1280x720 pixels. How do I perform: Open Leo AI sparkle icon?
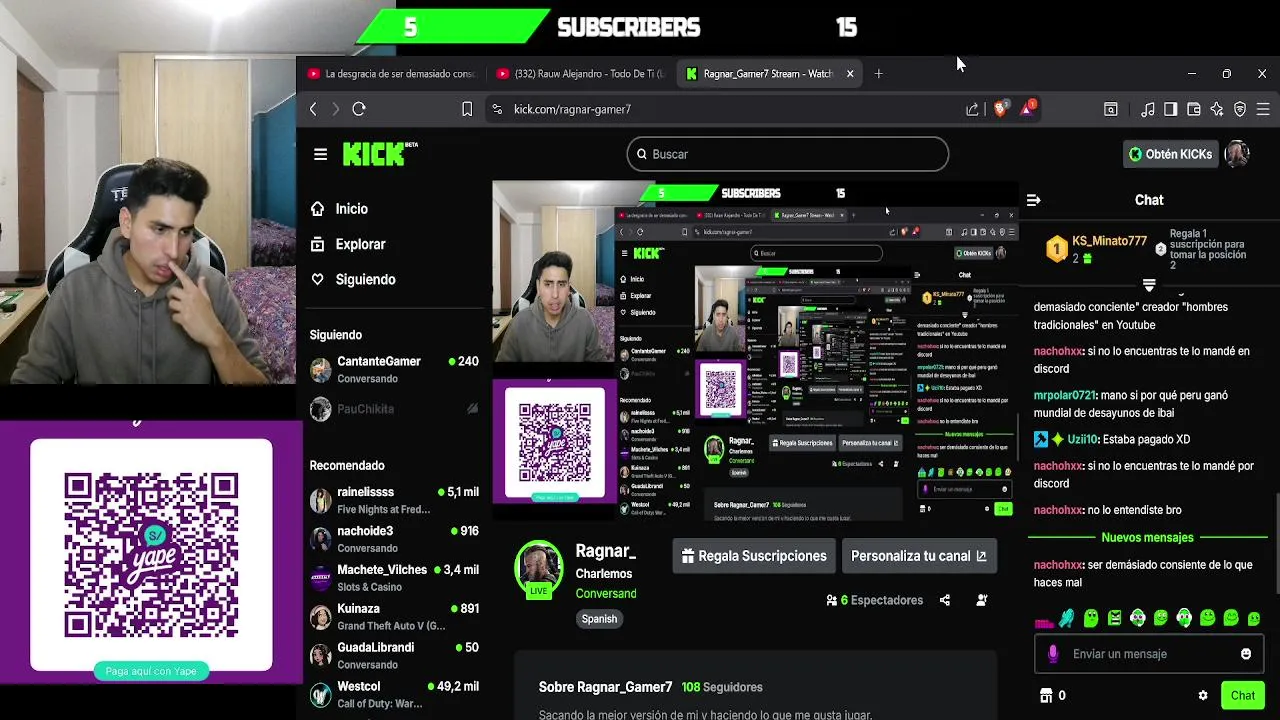coord(1217,109)
